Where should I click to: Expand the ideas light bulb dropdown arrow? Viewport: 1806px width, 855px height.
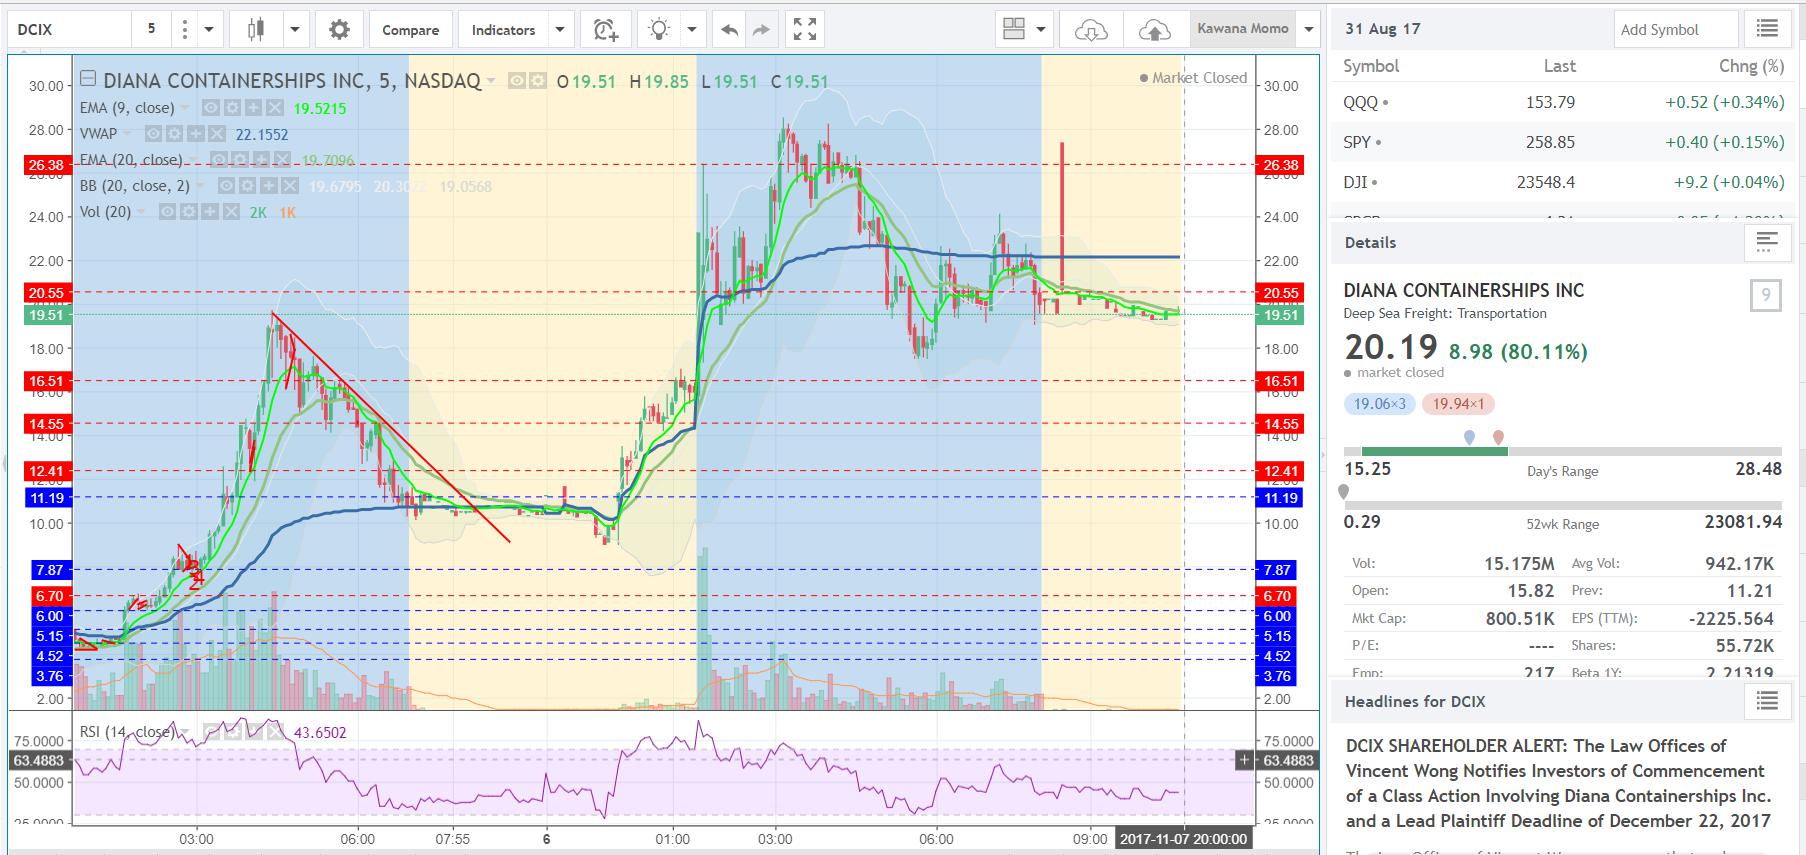[x=691, y=30]
